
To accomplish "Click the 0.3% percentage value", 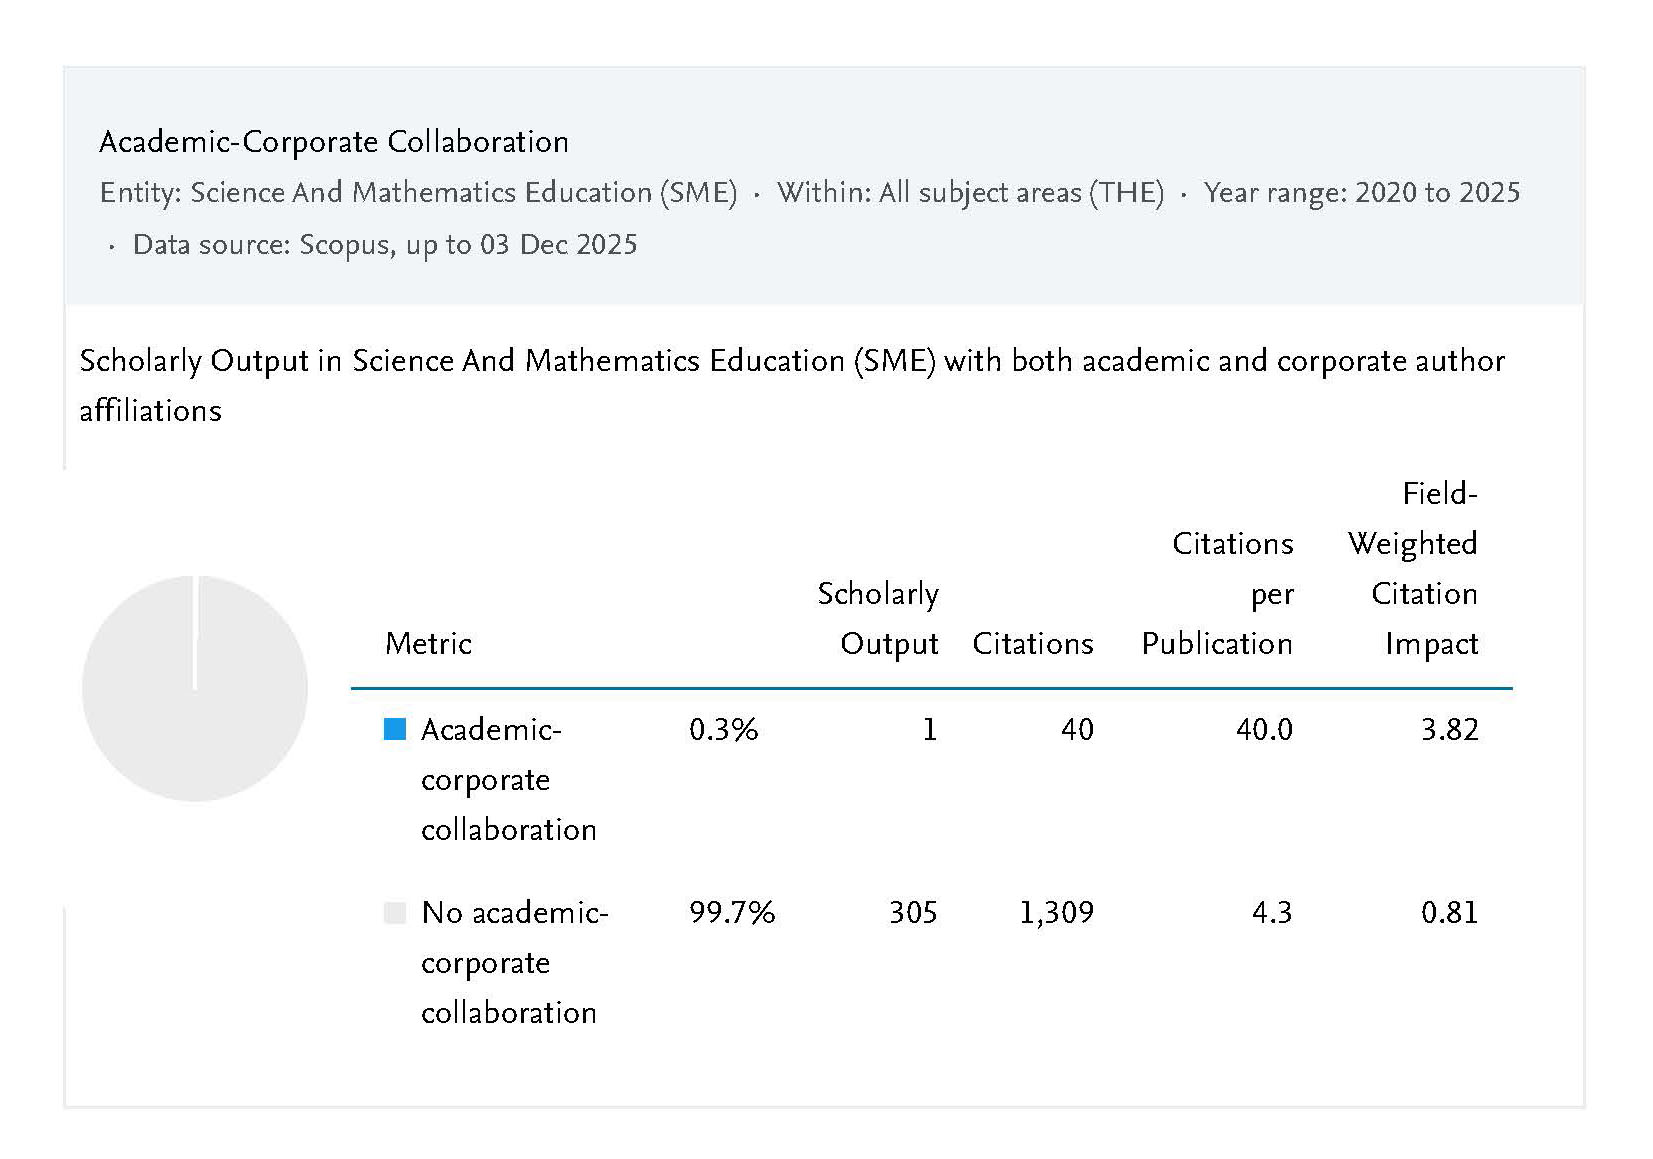I will [723, 729].
